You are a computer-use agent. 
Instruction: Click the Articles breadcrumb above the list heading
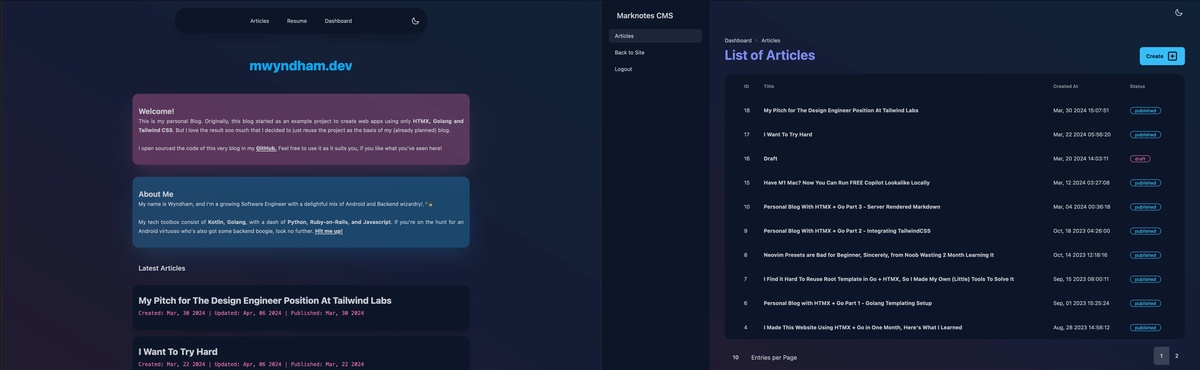[x=771, y=41]
